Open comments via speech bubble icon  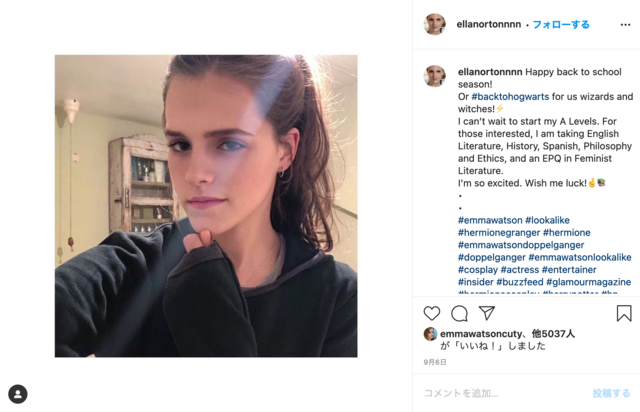point(459,313)
